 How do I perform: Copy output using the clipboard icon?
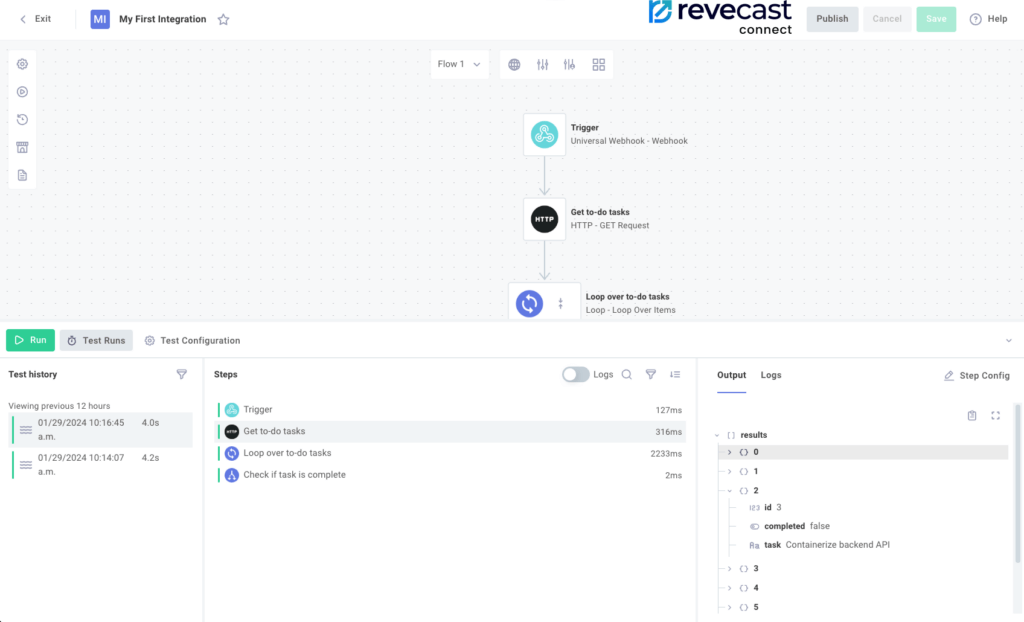972,415
